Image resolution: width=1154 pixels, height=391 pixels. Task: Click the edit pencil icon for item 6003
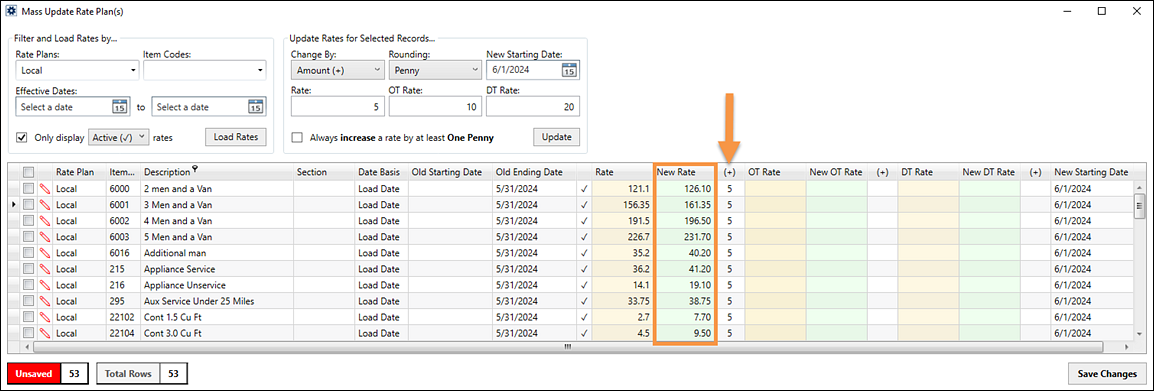coord(45,236)
